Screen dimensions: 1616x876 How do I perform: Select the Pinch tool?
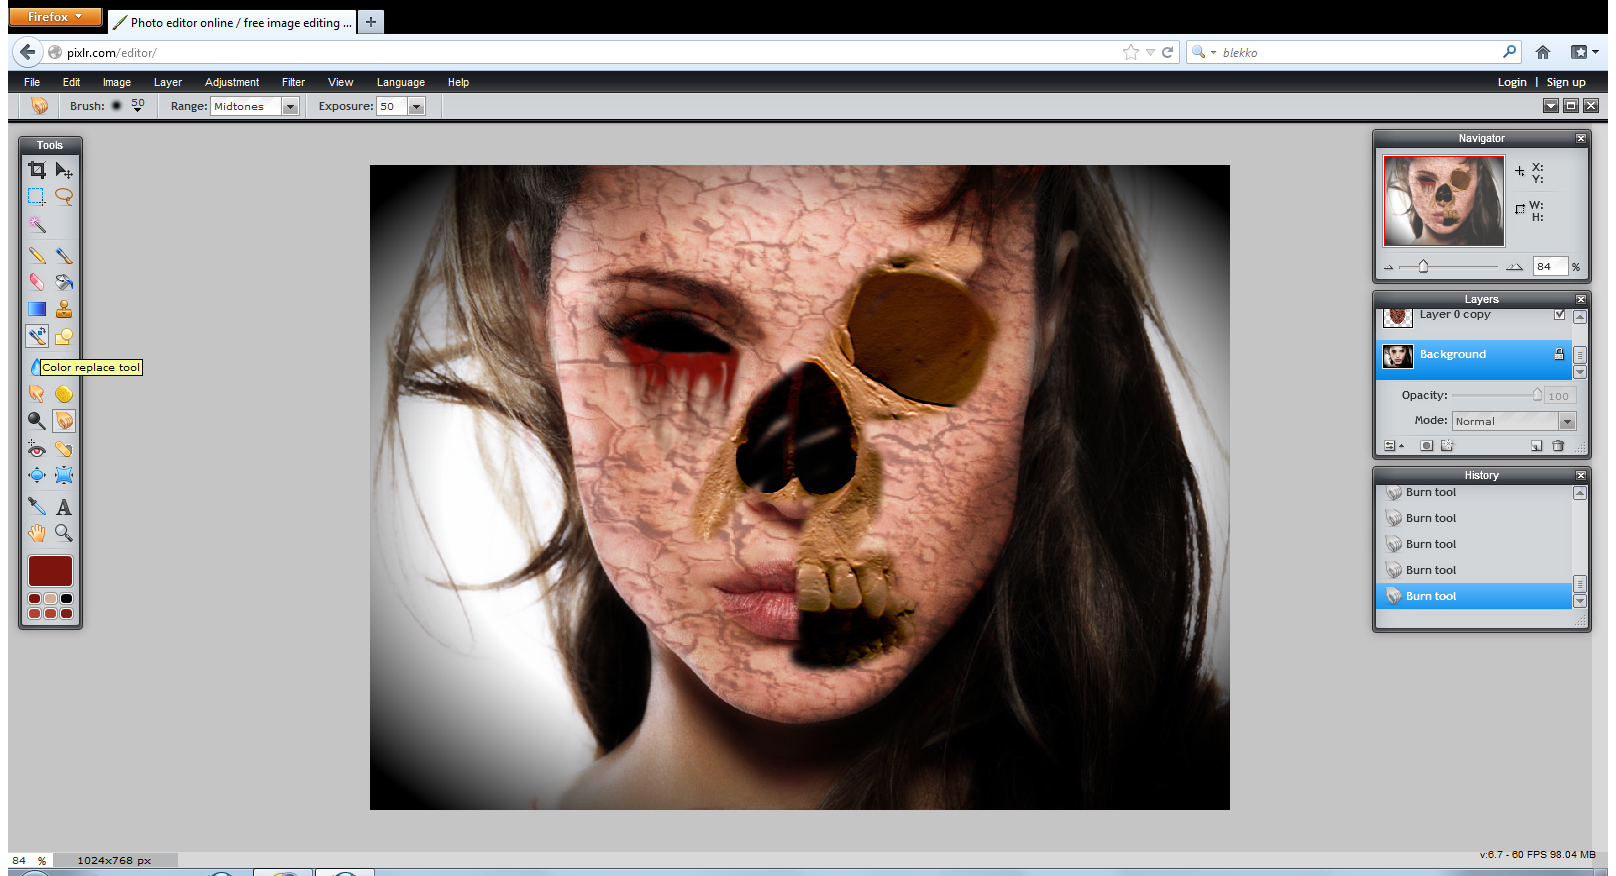[x=64, y=475]
